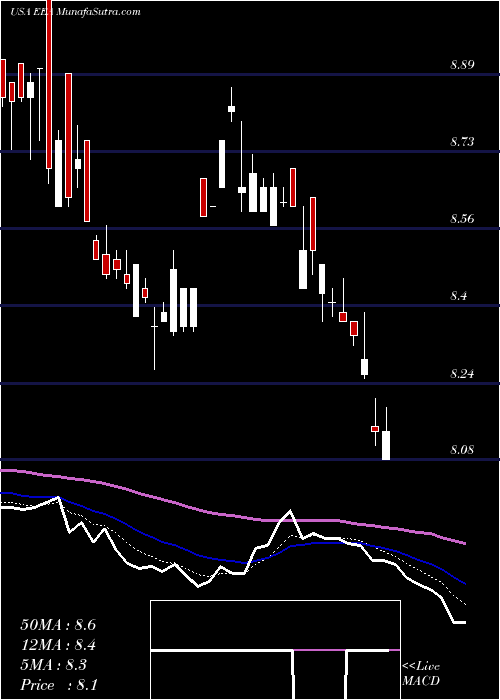Click the 8.4 price axis label
This screenshot has height=700, width=500.
click(x=459, y=296)
